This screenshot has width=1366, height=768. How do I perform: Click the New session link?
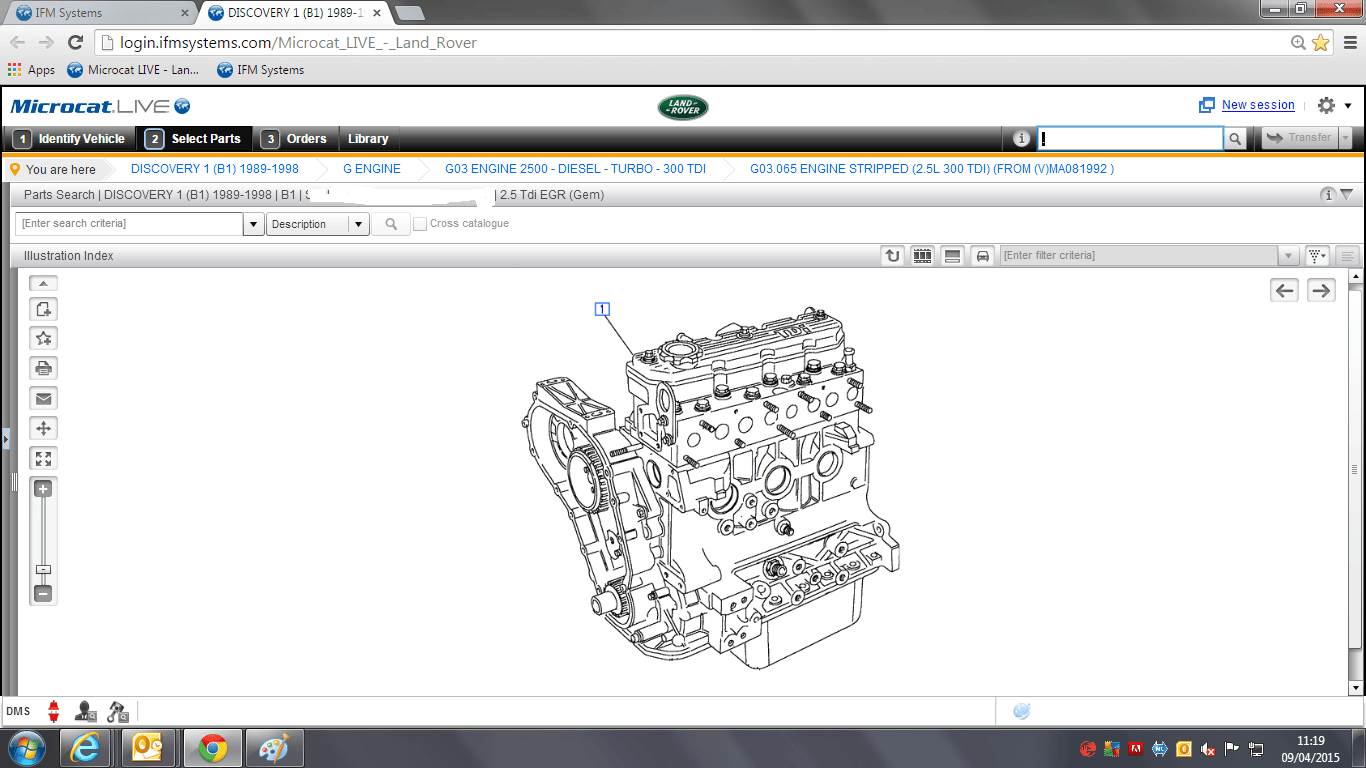tap(1258, 105)
